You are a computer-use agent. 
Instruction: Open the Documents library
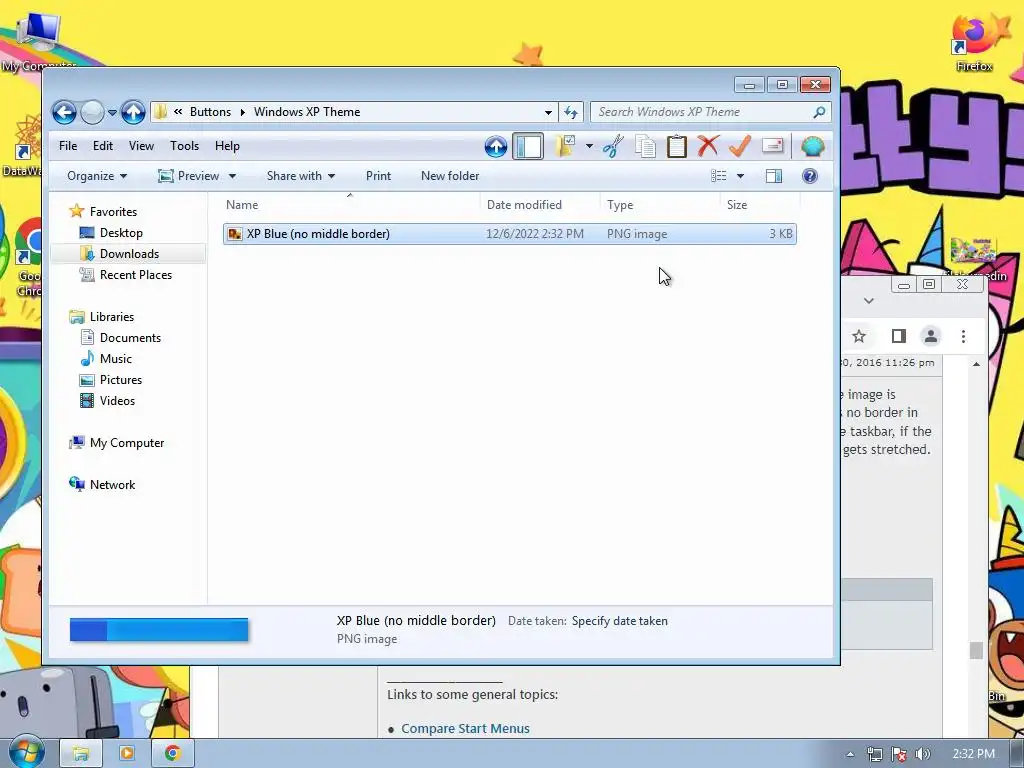coord(130,338)
